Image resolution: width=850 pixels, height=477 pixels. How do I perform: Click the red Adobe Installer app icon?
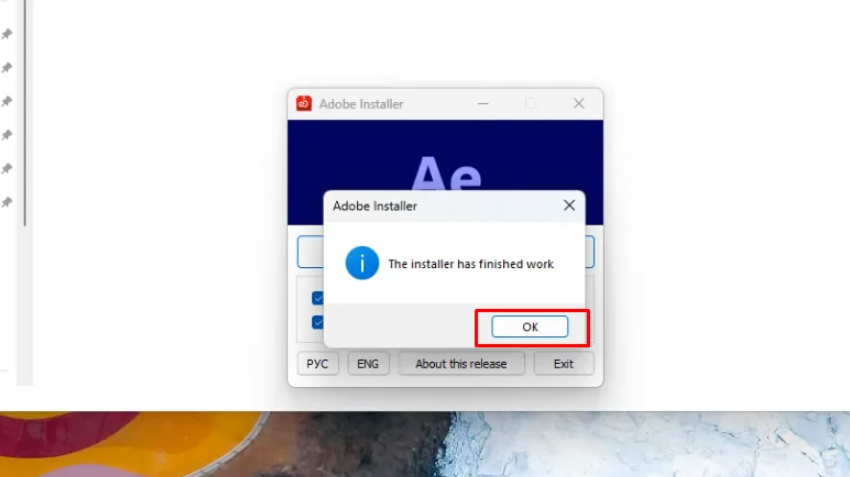click(x=304, y=103)
